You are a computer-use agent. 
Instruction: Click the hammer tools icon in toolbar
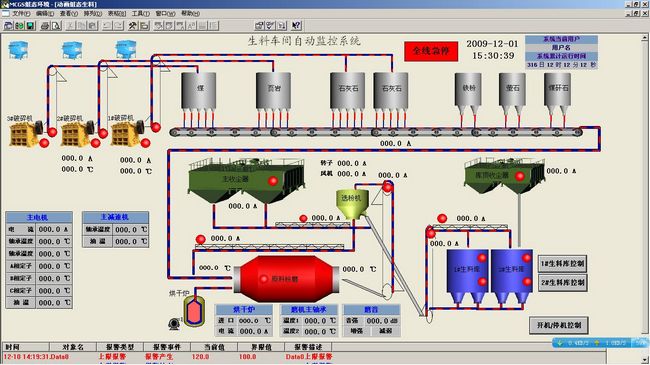pos(133,26)
